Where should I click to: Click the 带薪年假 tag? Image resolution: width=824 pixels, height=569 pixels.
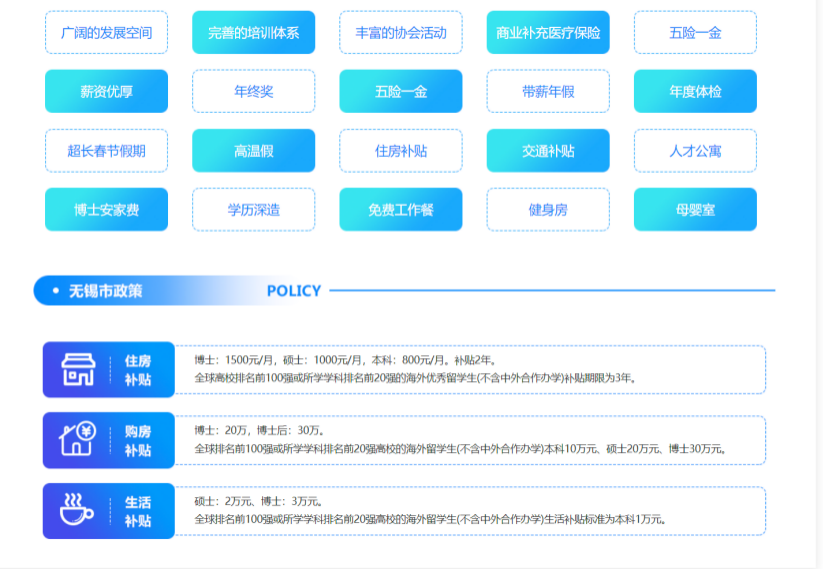coord(548,91)
